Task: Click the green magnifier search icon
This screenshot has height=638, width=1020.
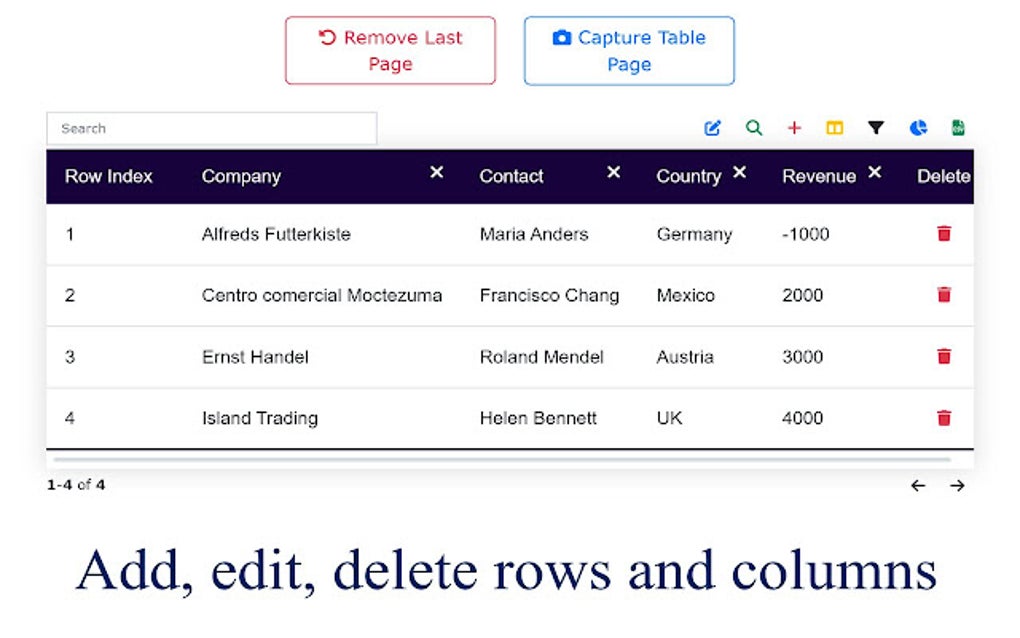Action: tap(754, 128)
